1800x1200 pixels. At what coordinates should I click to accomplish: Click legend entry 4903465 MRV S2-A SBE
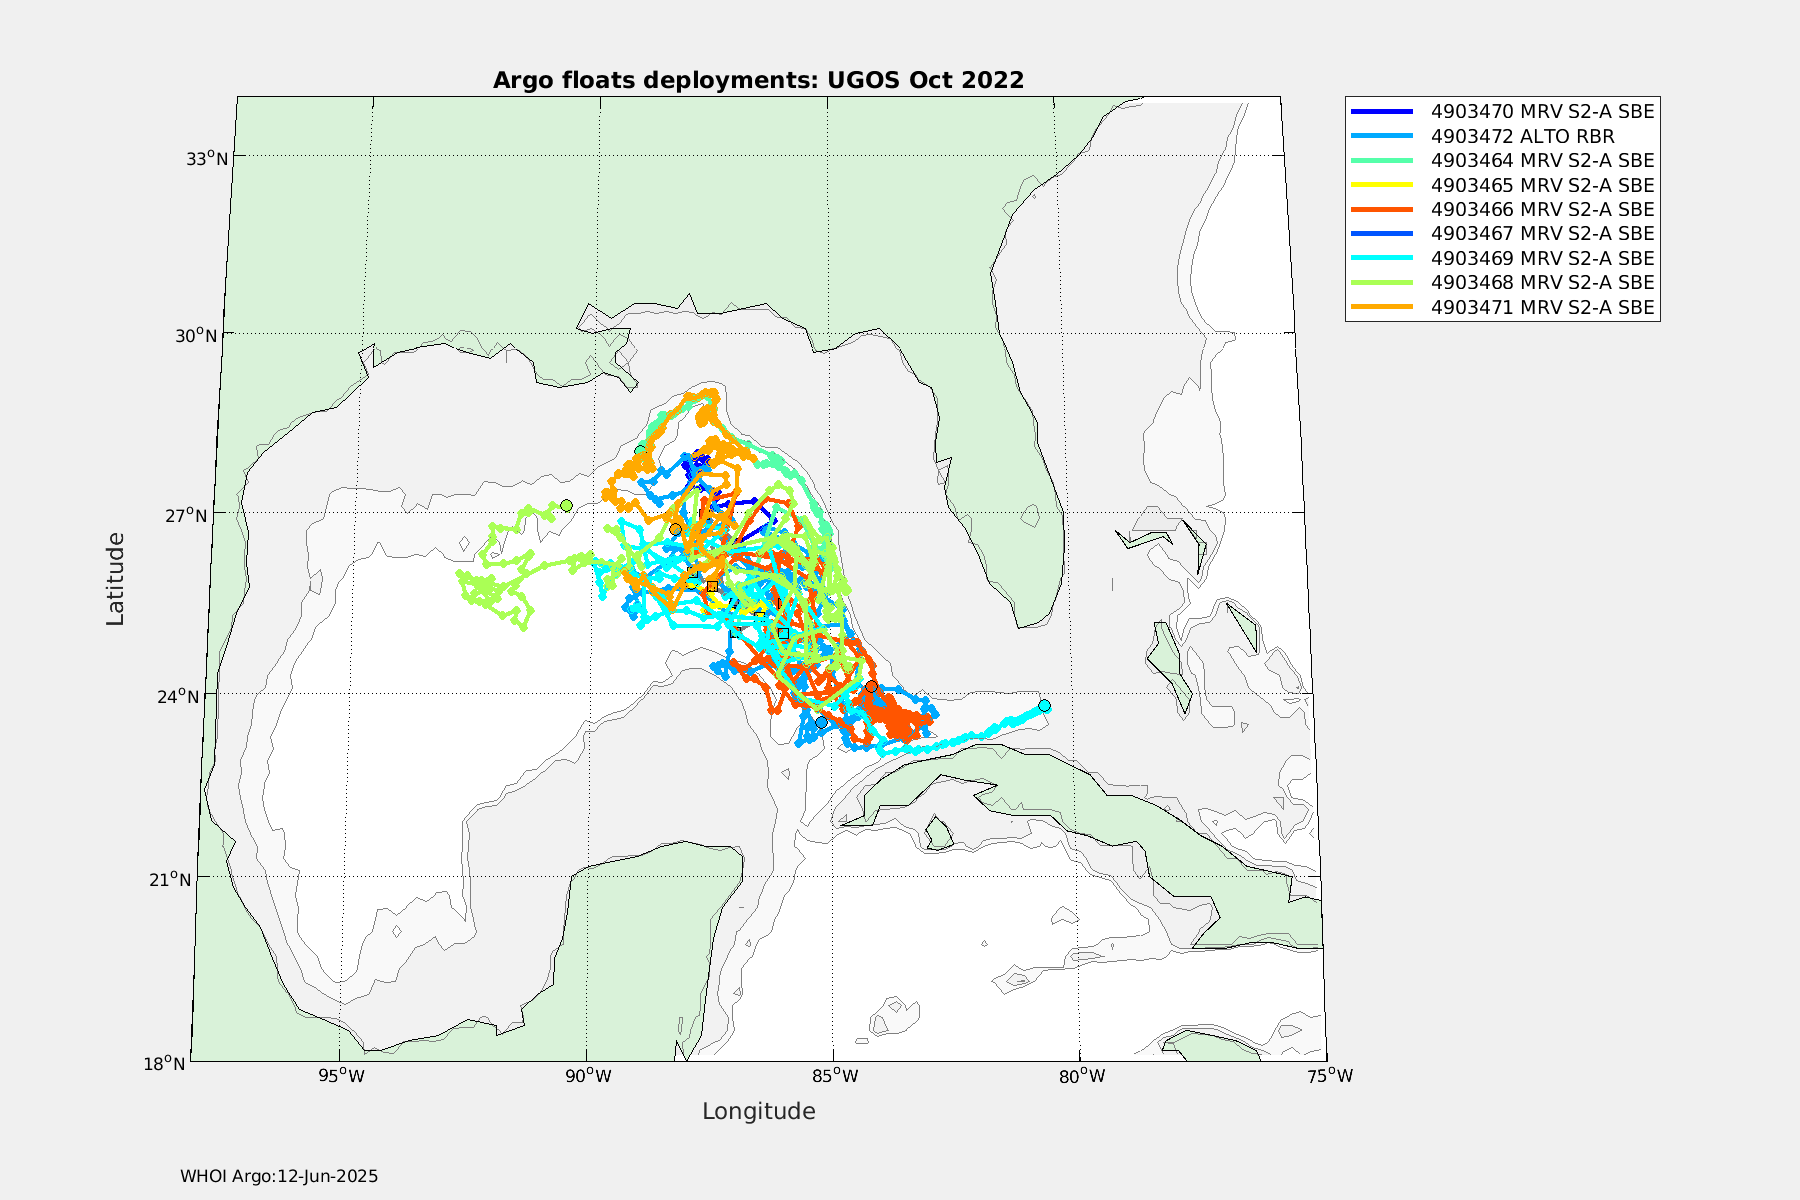[1502, 185]
